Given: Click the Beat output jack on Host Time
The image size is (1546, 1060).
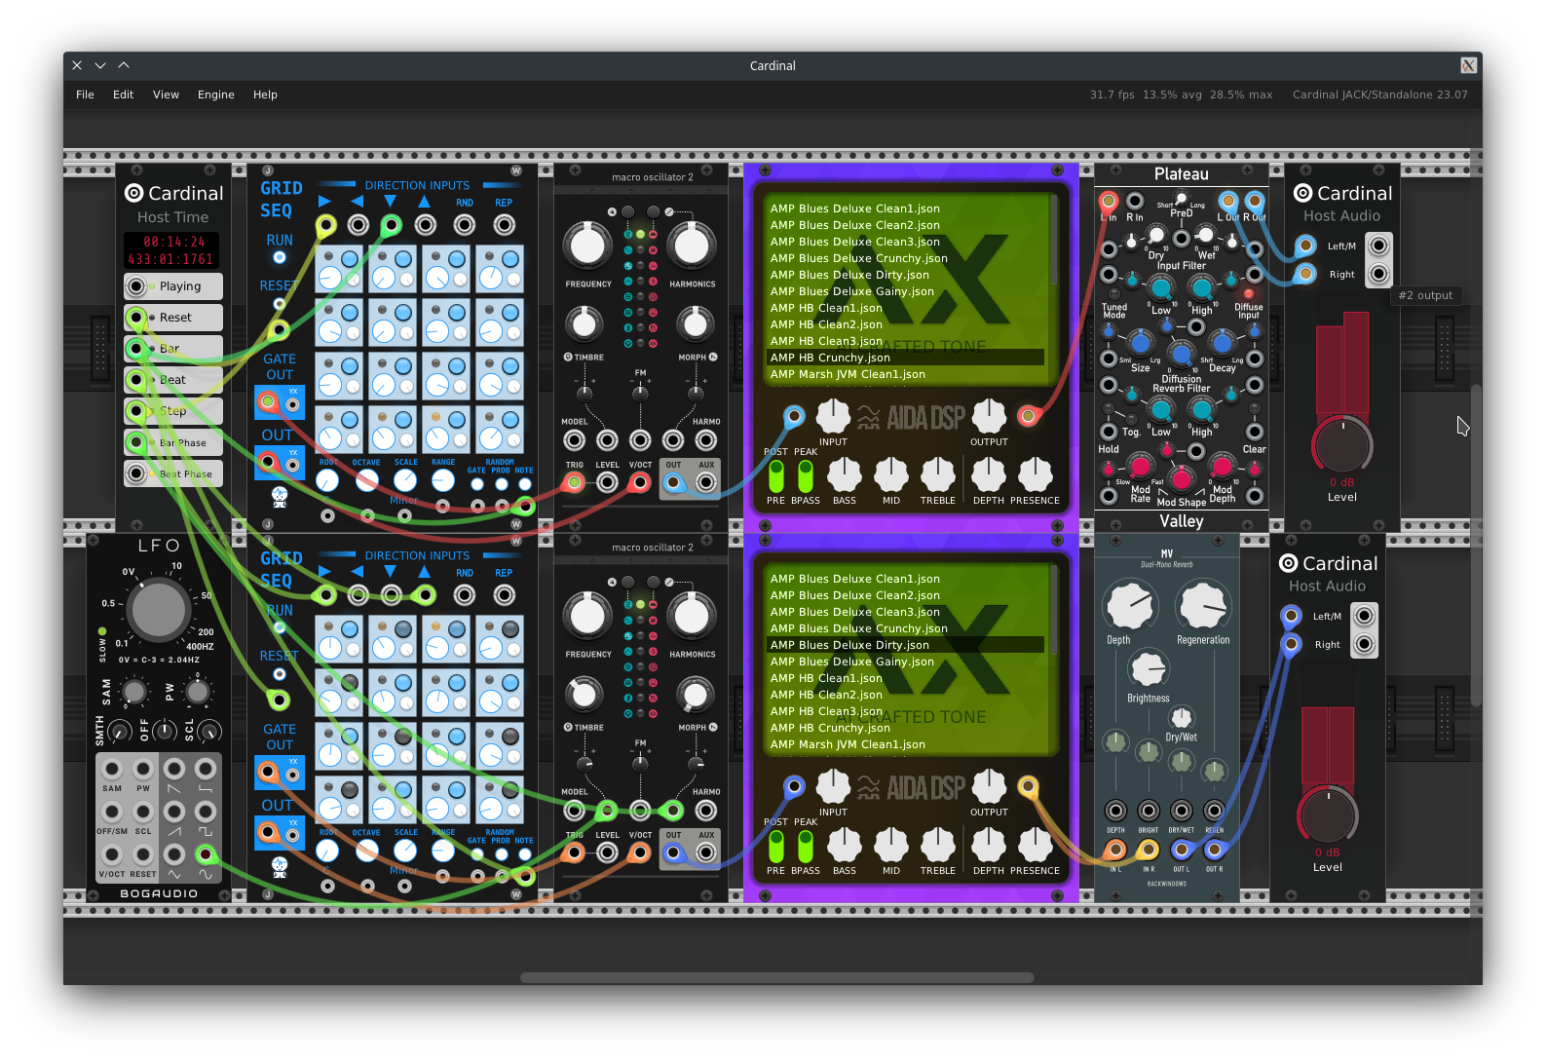Looking at the screenshot, I should coord(137,379).
